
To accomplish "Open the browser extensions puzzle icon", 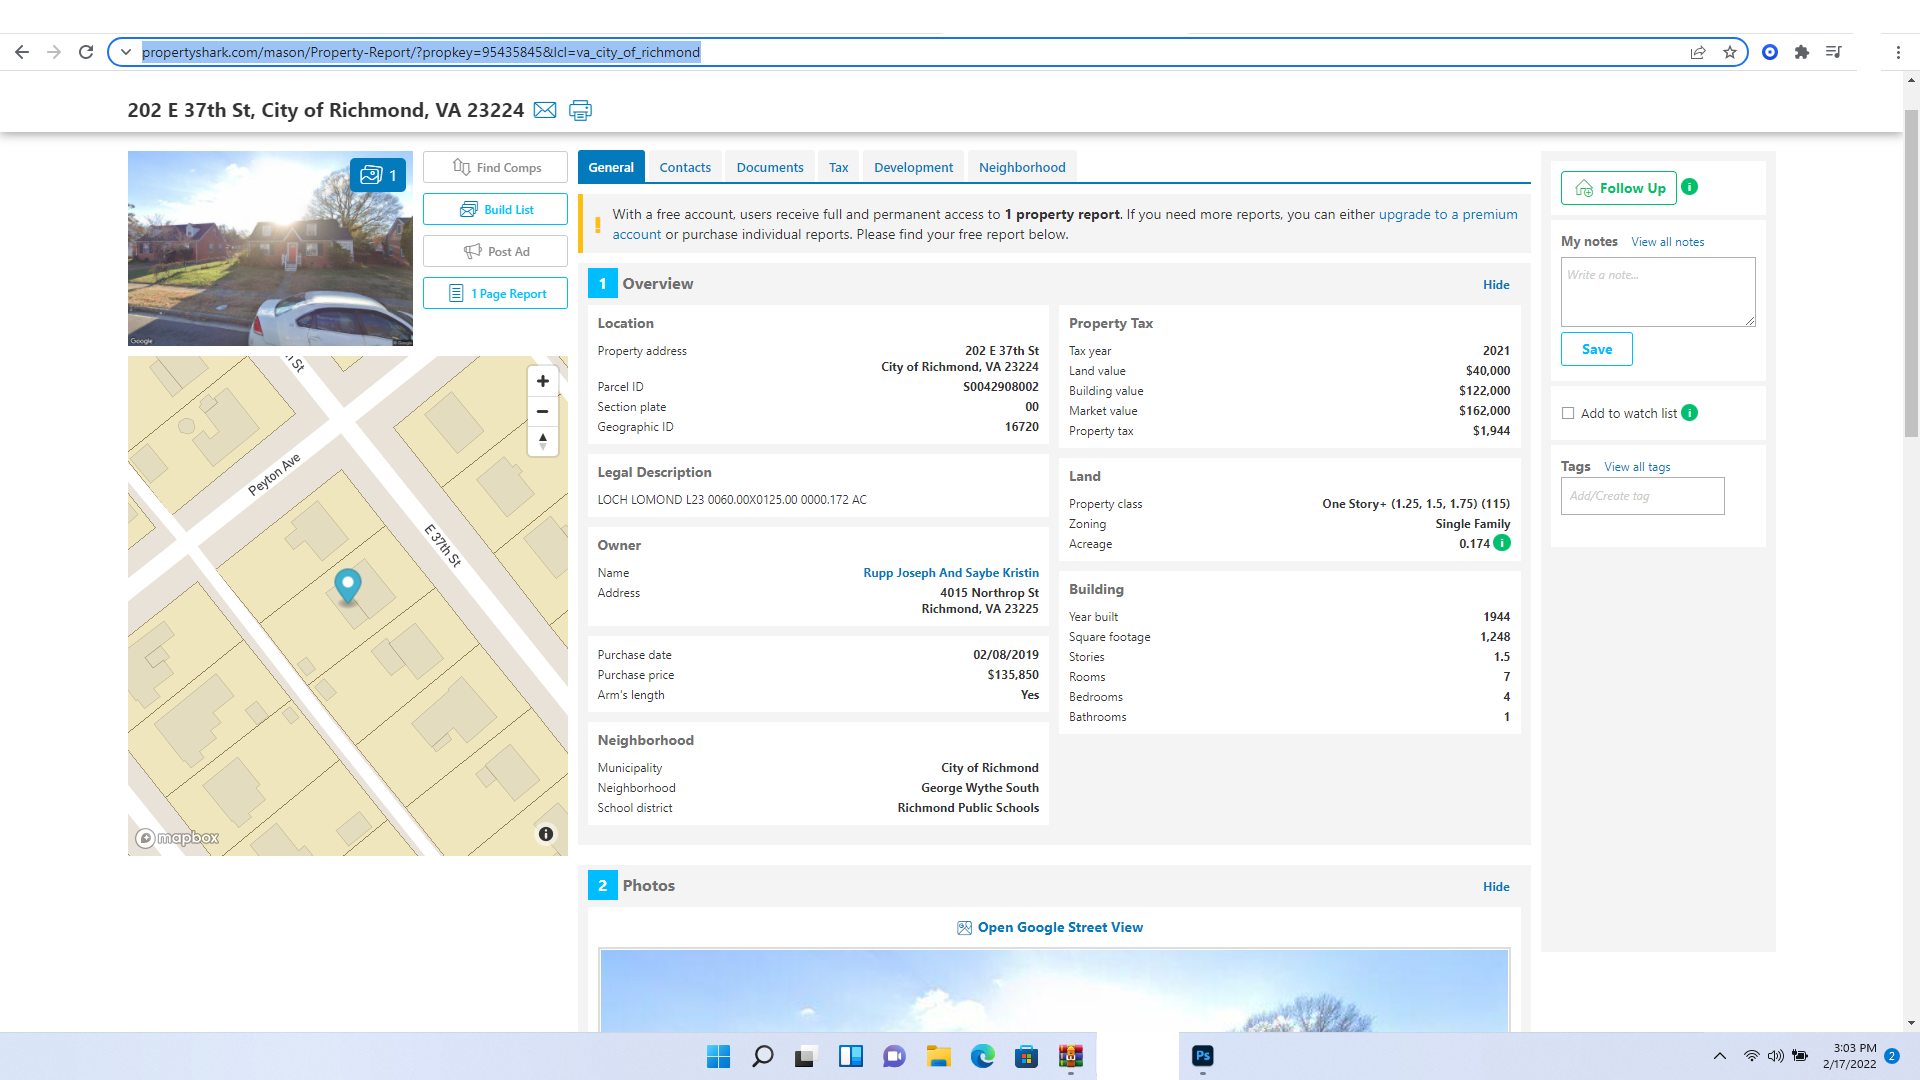I will [1802, 52].
